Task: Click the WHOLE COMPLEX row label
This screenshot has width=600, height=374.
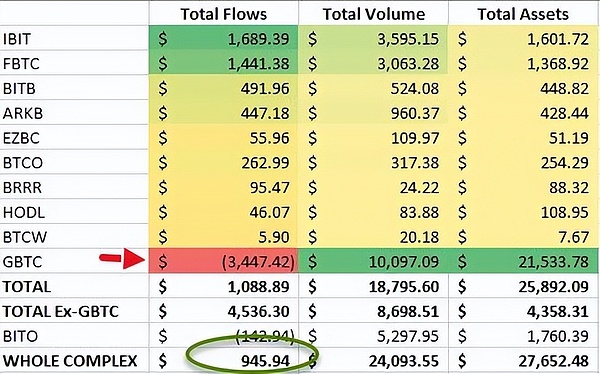Action: (x=70, y=361)
